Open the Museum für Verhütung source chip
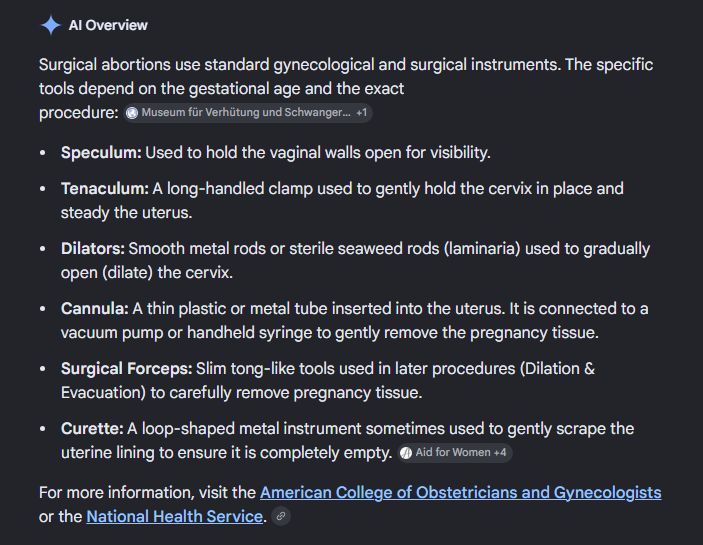 pos(248,112)
